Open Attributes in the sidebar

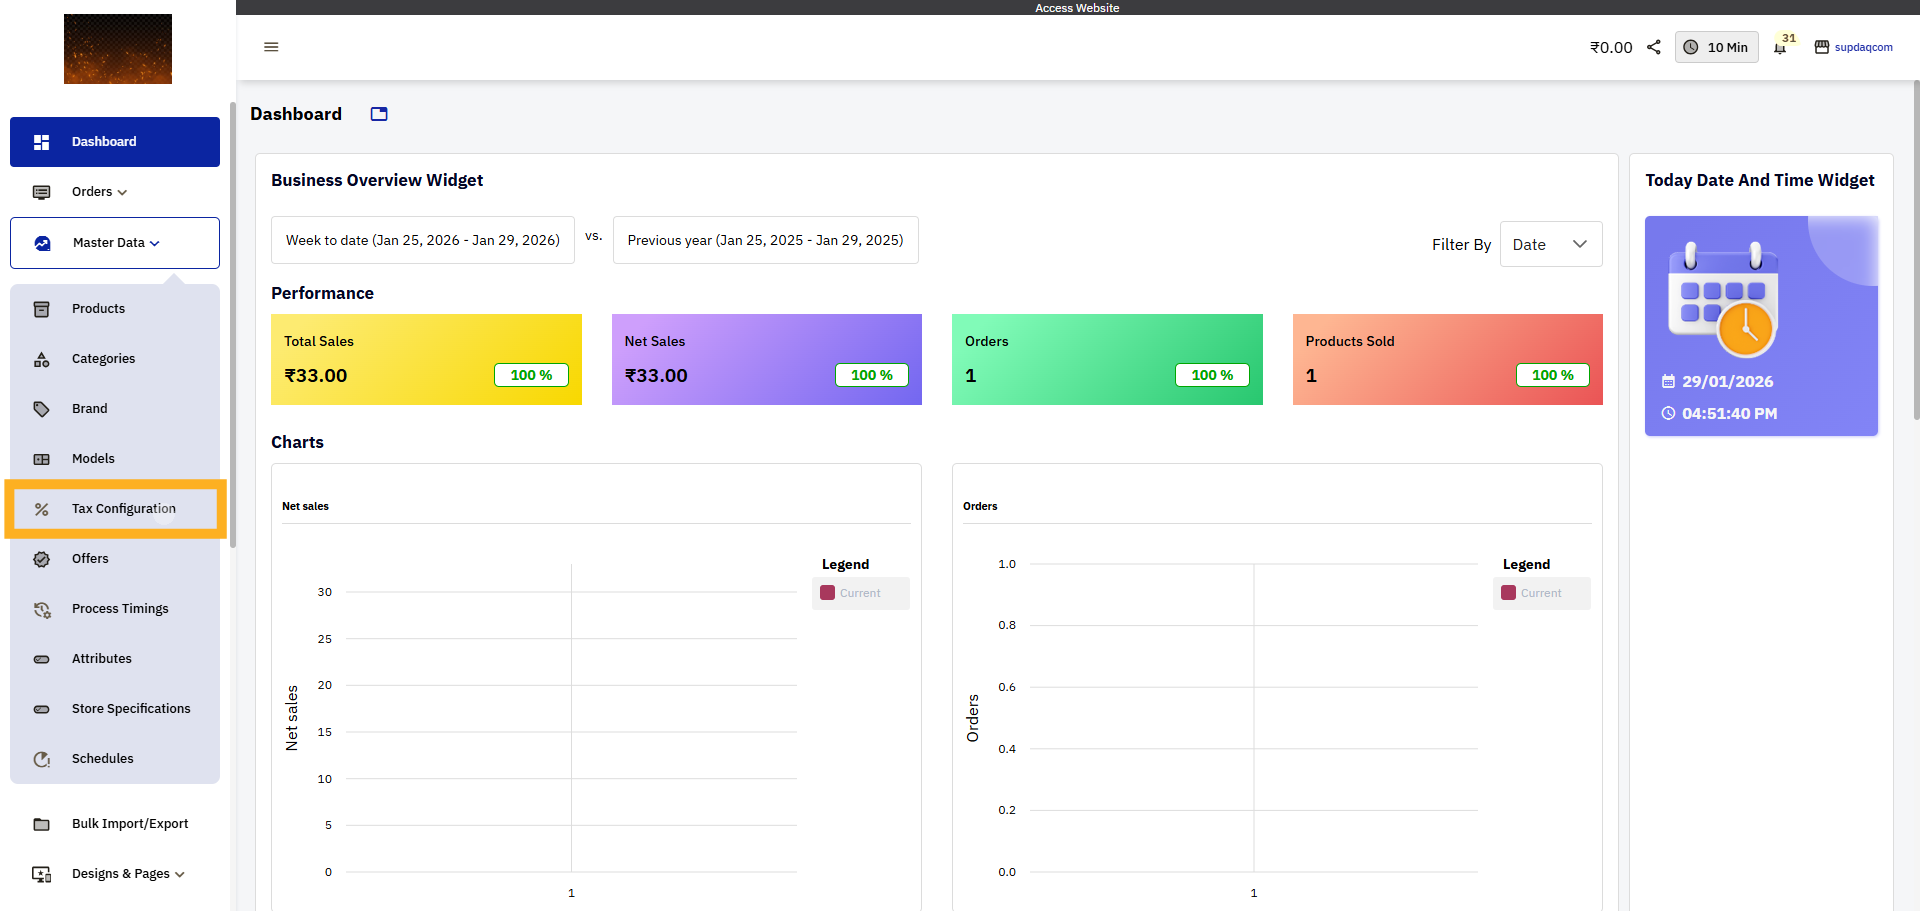pyautogui.click(x=115, y=659)
